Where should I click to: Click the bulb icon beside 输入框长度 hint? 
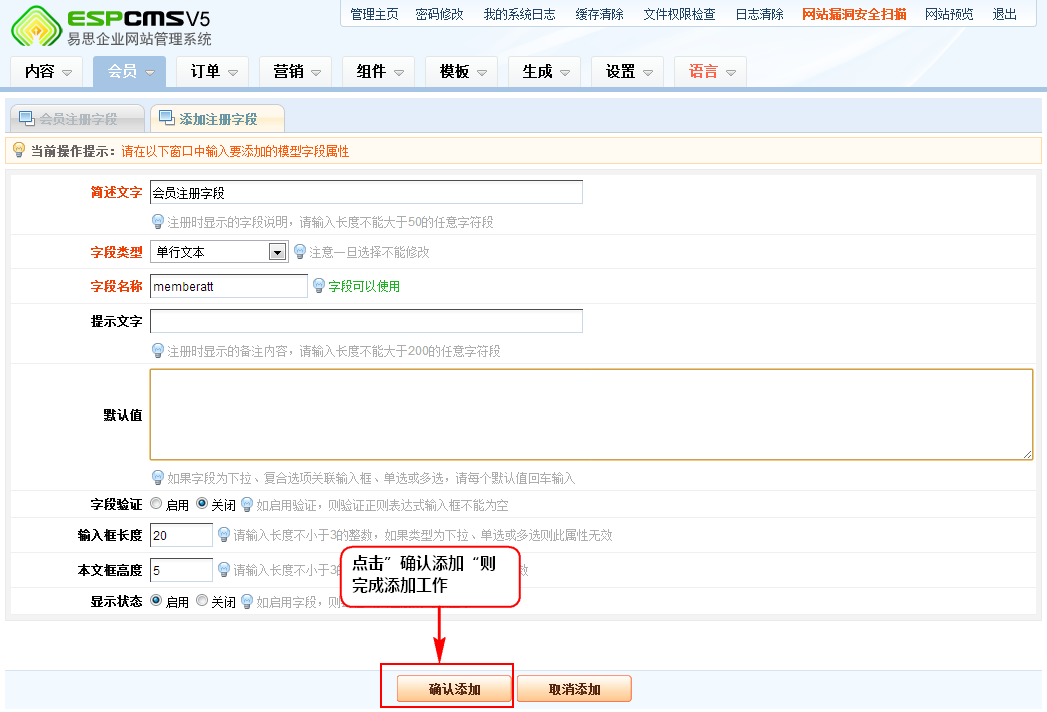(224, 535)
